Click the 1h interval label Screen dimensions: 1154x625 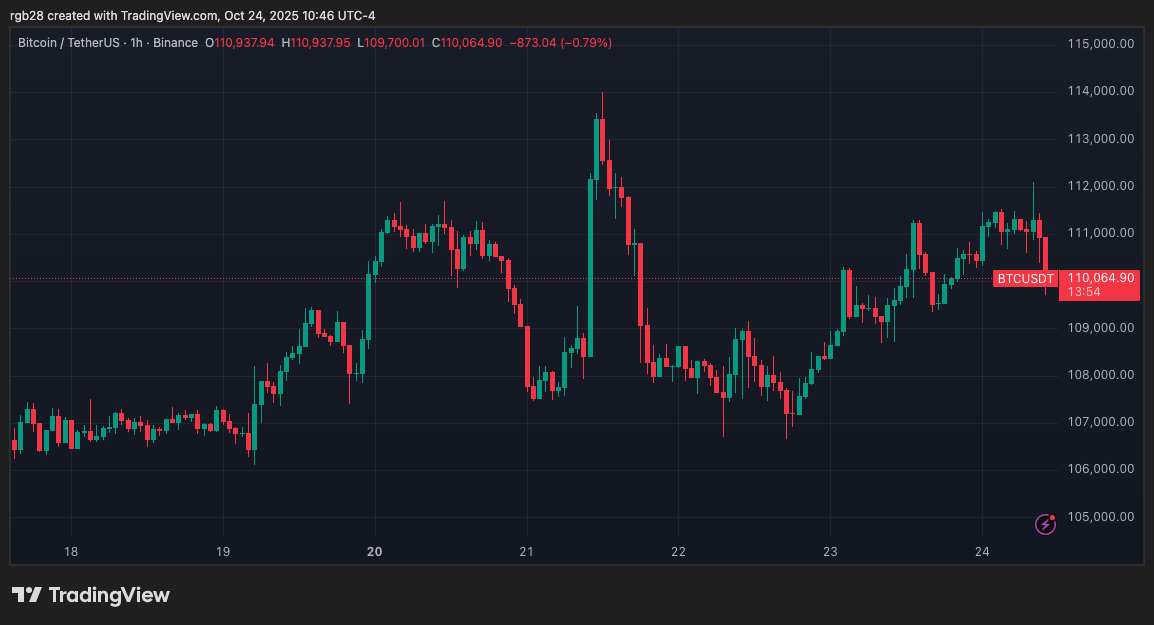137,43
